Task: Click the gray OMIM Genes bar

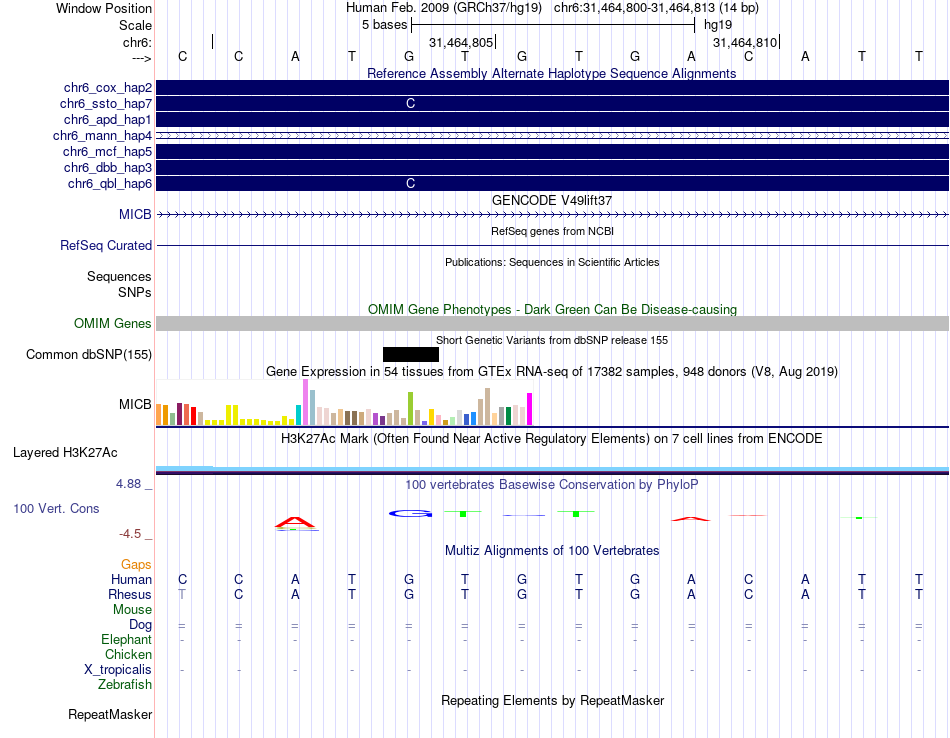Action: (x=553, y=324)
